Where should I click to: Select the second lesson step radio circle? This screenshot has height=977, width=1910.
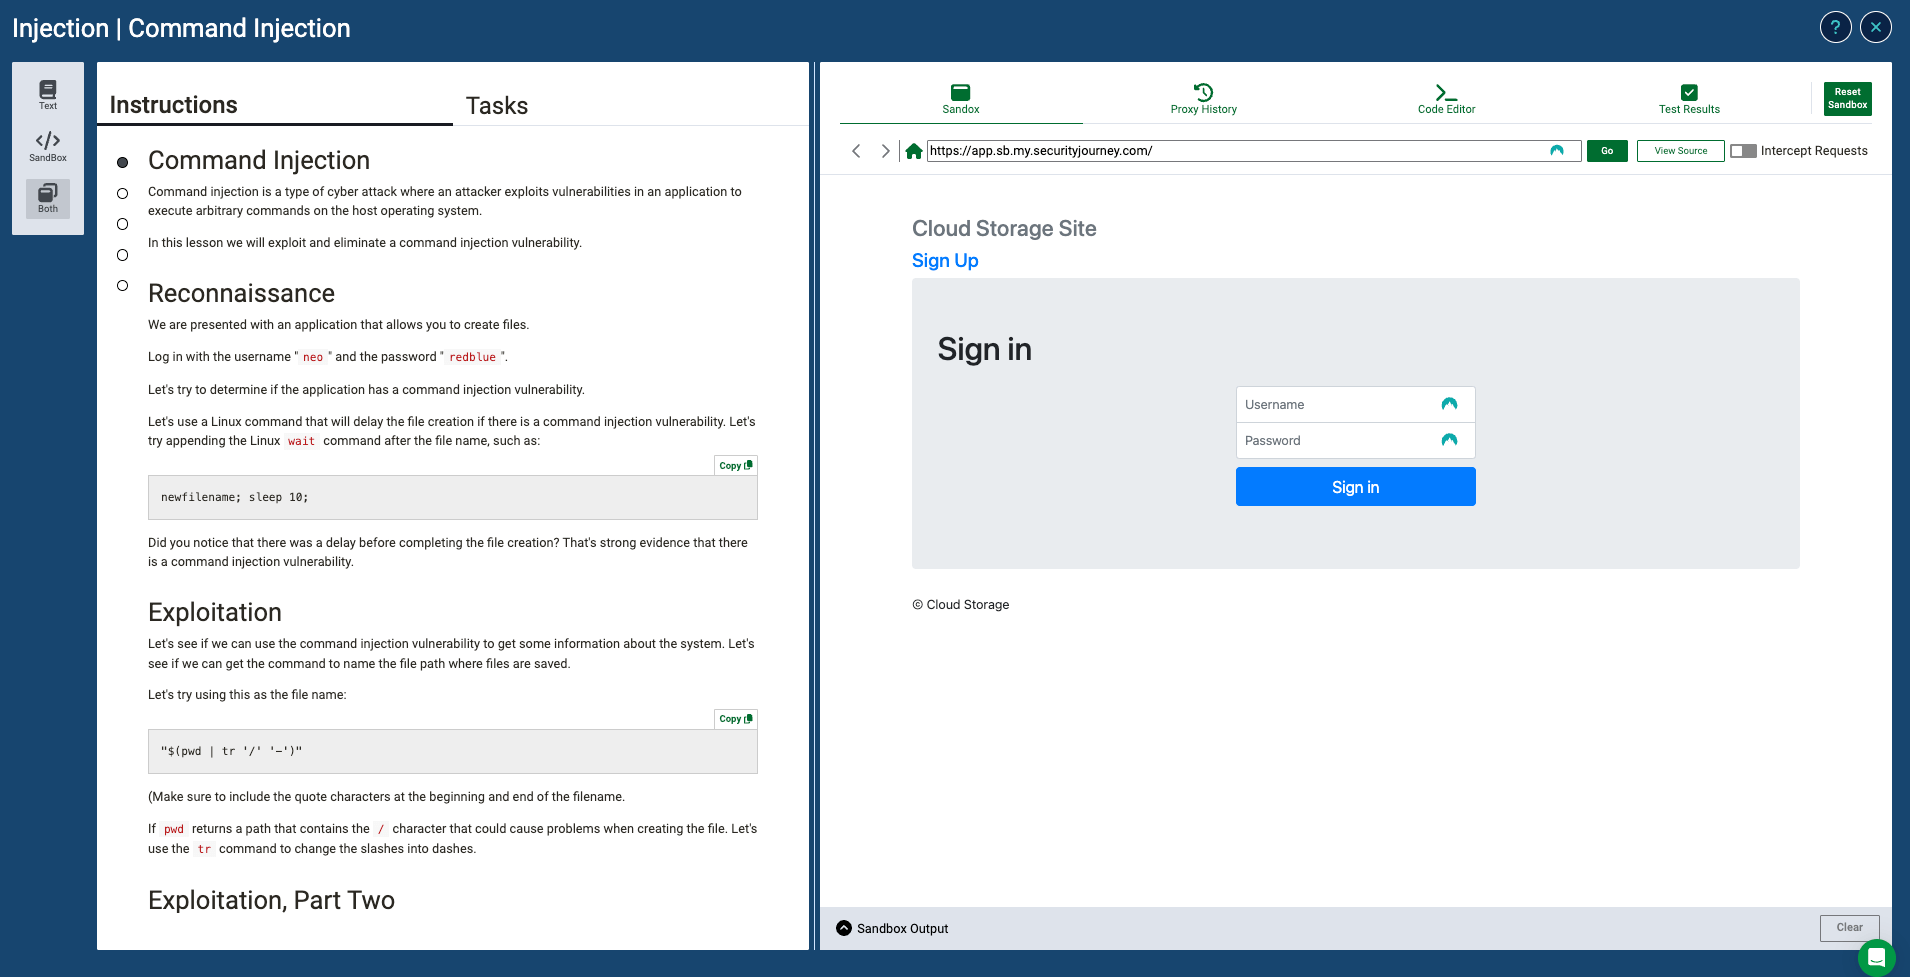tap(123, 193)
